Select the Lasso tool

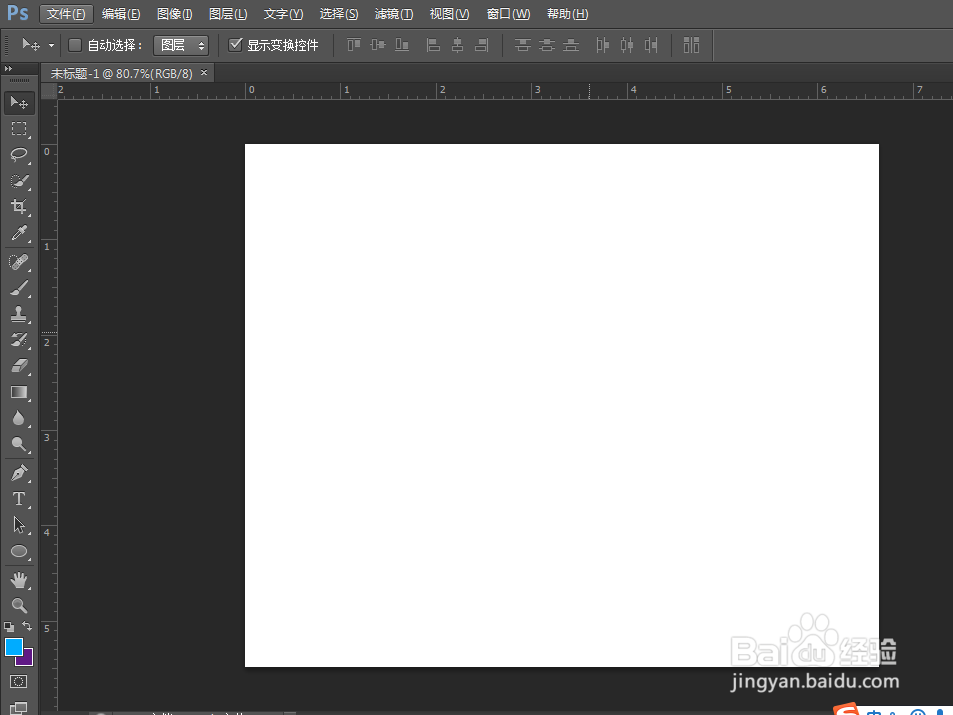pyautogui.click(x=19, y=154)
